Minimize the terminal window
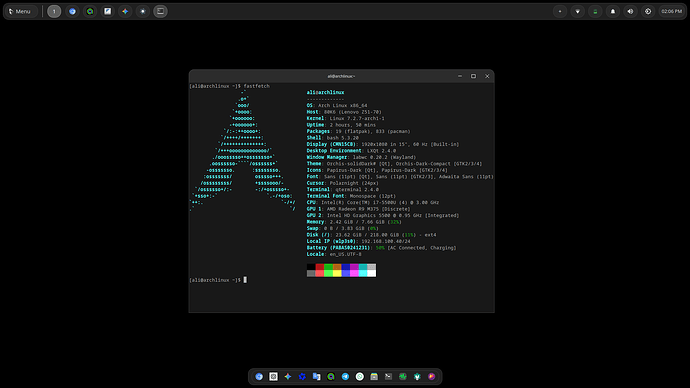The image size is (690, 388). [460, 76]
